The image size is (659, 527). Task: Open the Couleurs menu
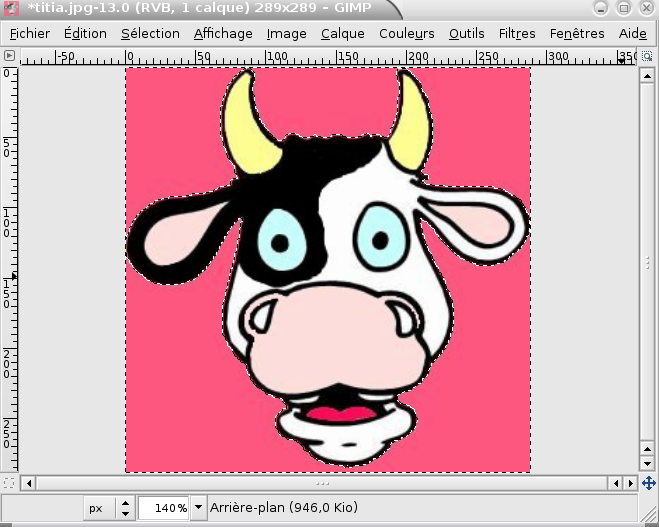pyautogui.click(x=406, y=33)
